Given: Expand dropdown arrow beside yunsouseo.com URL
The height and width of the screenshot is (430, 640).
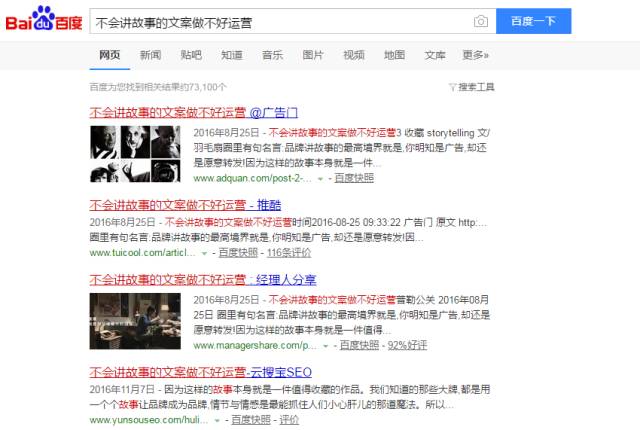Looking at the screenshot, I should (217, 420).
